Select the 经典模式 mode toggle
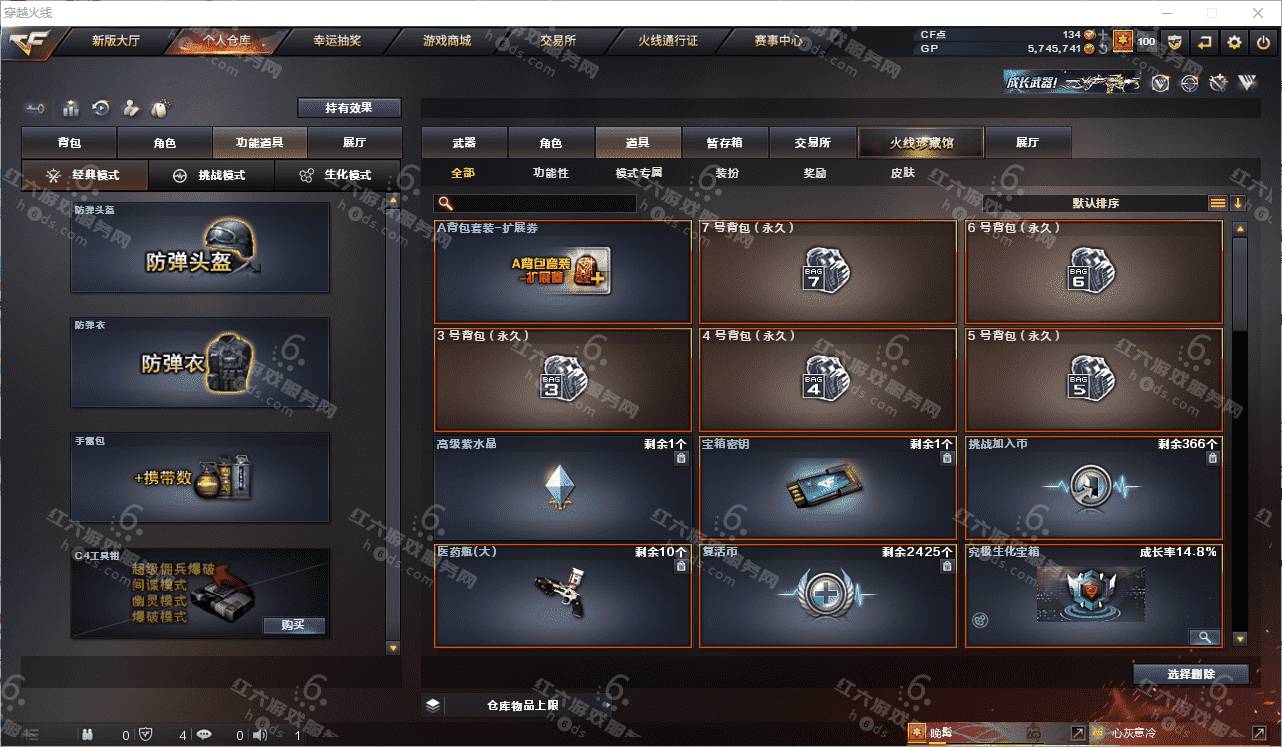 point(84,175)
